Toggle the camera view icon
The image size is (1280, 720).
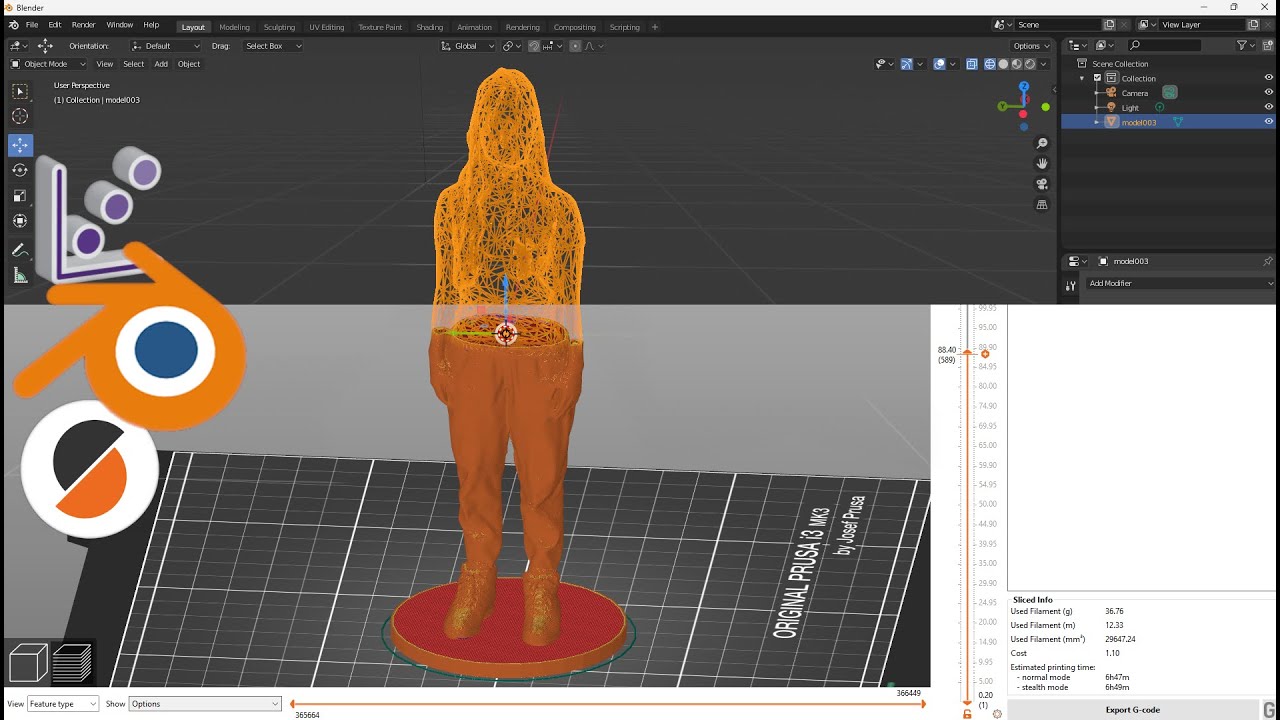pos(1042,184)
